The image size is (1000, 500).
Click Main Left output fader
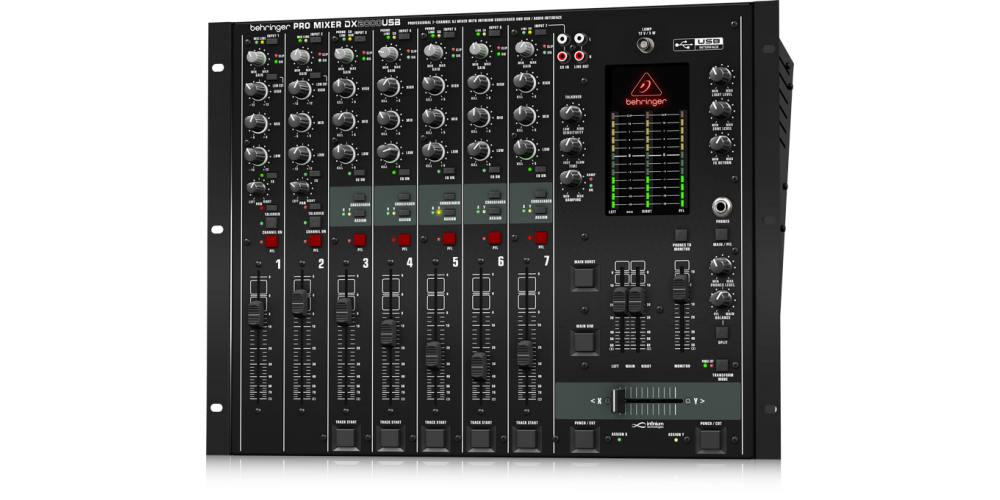click(x=619, y=301)
